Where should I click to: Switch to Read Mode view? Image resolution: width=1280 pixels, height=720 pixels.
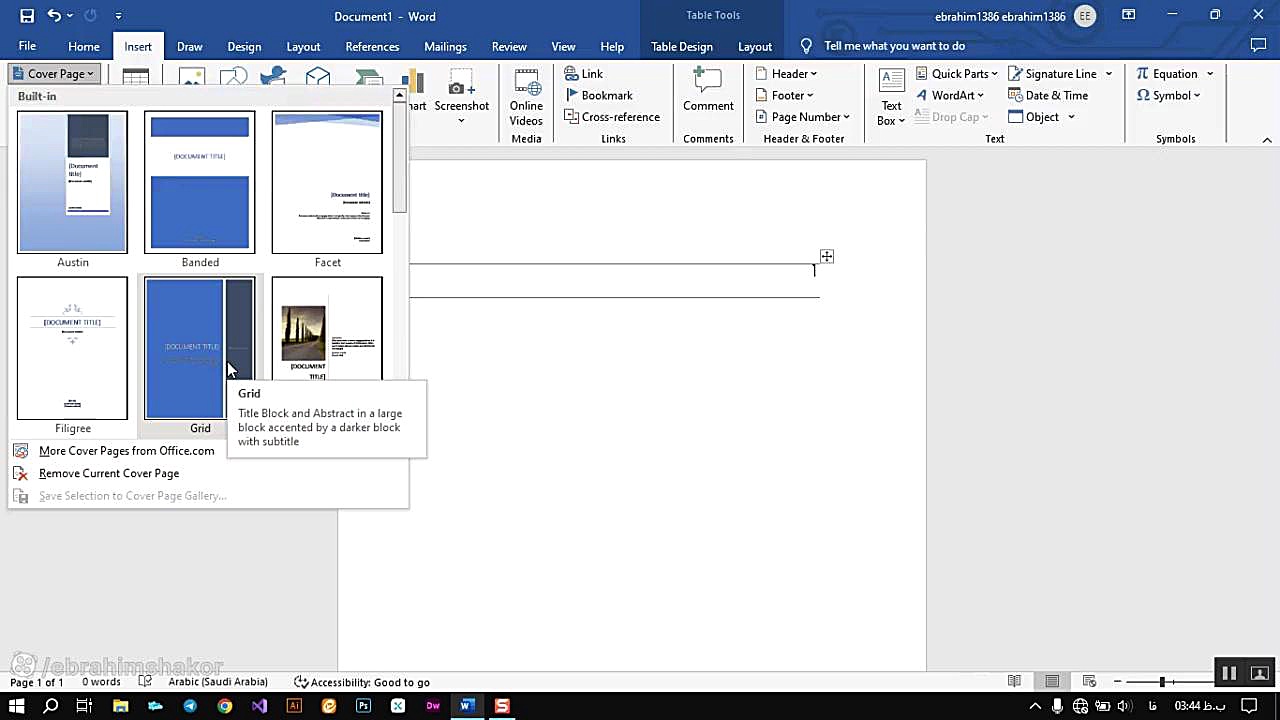tap(1014, 682)
